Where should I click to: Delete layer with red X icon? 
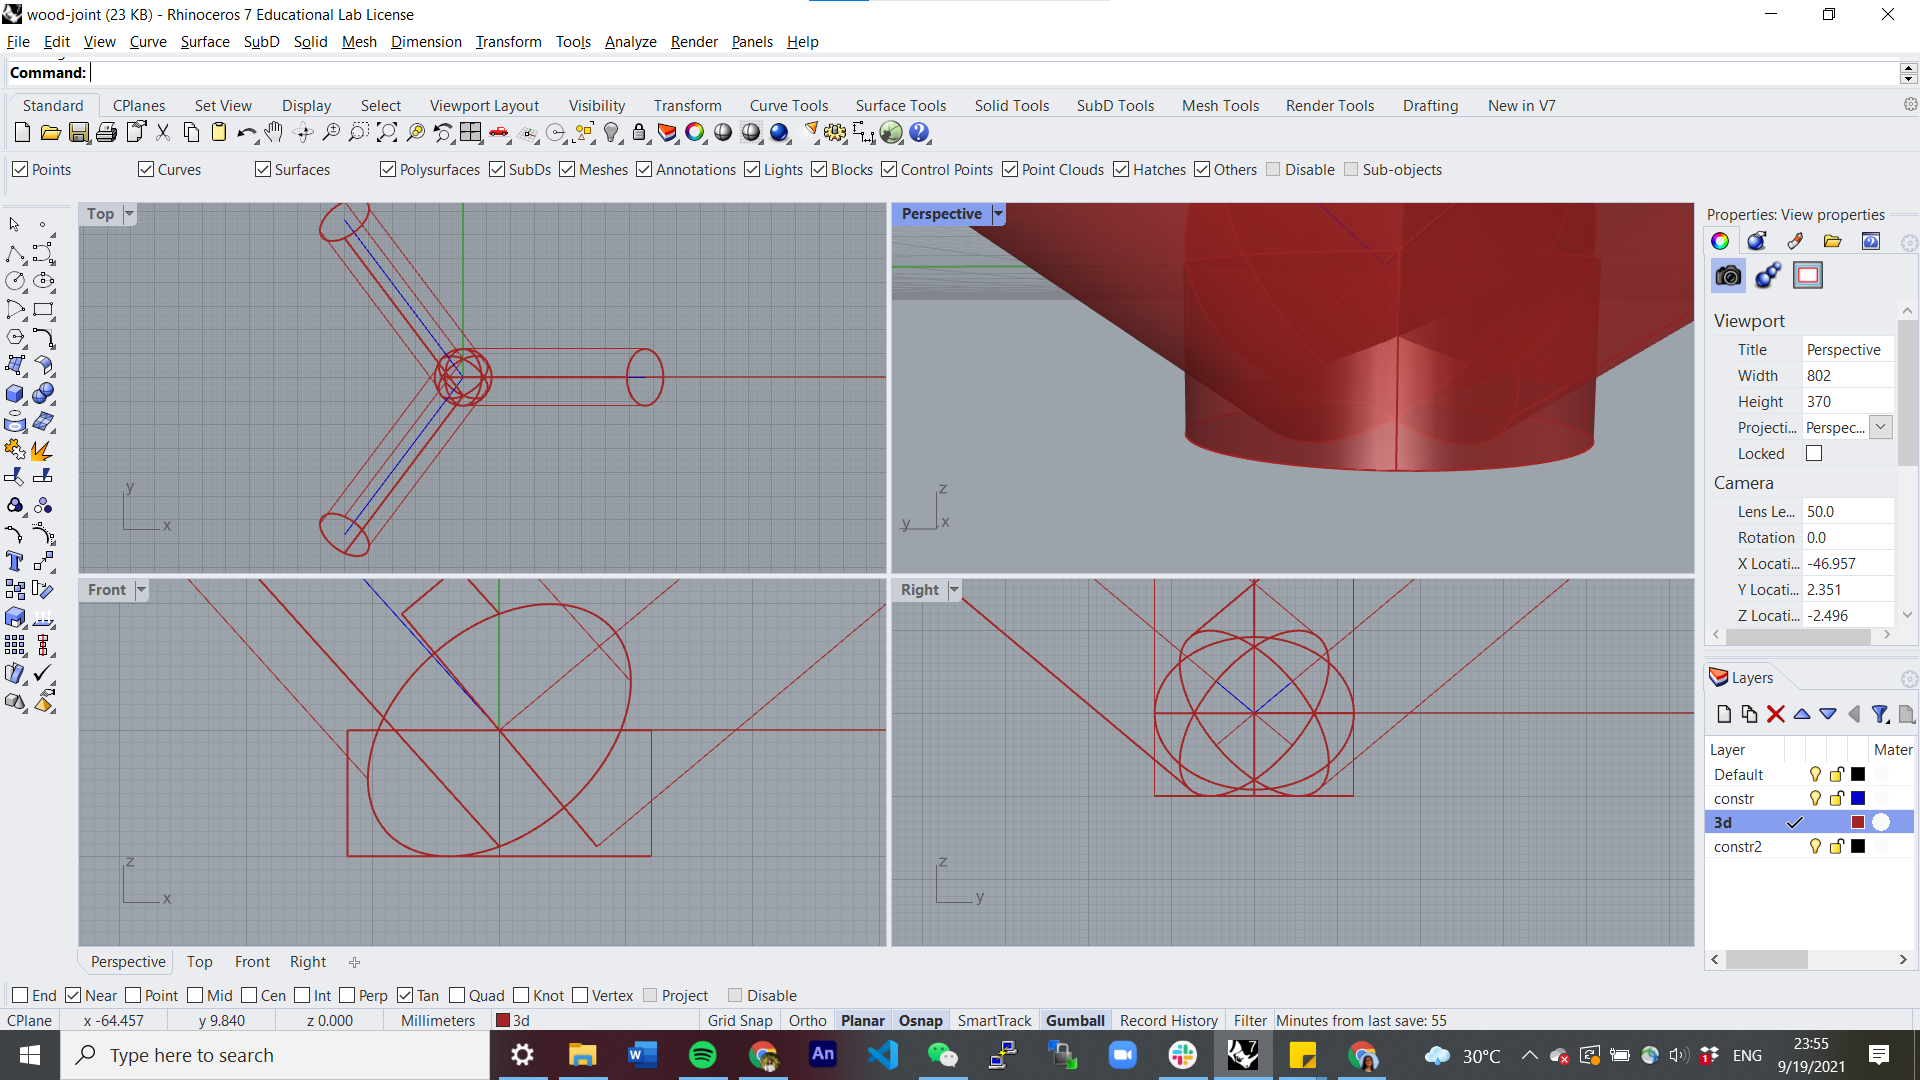pos(1775,714)
